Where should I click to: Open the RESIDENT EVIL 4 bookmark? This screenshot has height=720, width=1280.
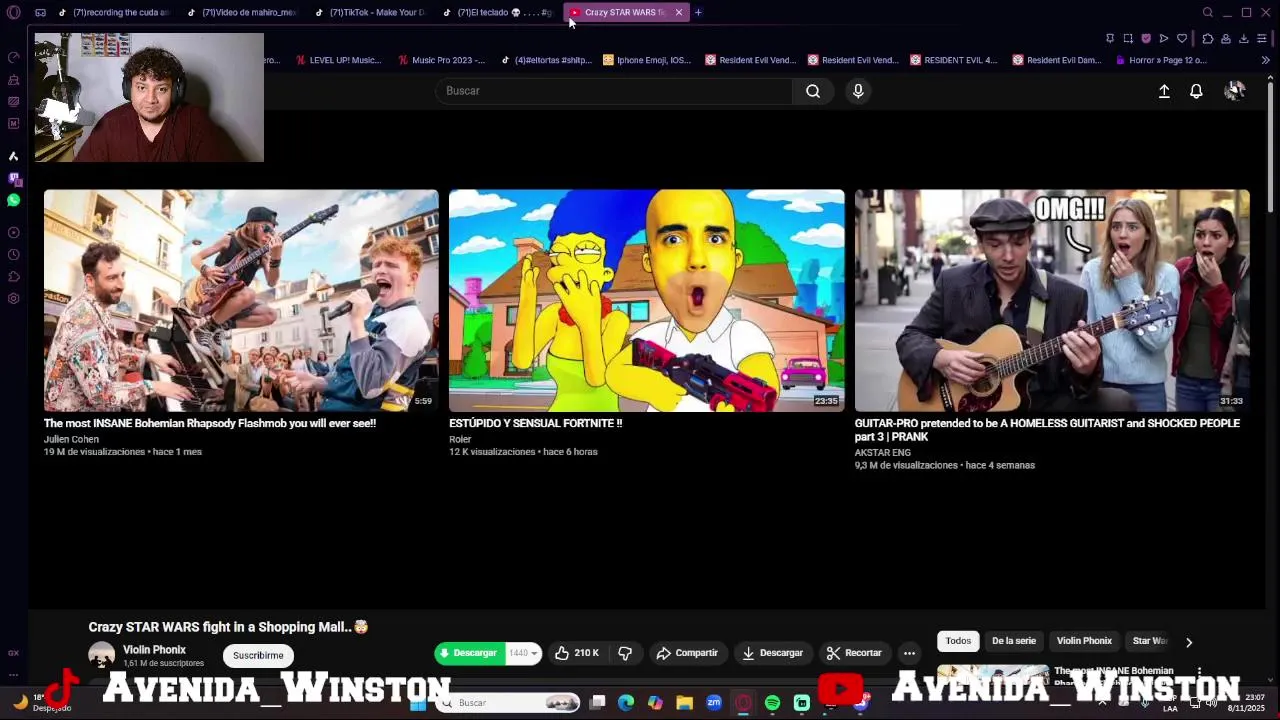click(x=953, y=60)
